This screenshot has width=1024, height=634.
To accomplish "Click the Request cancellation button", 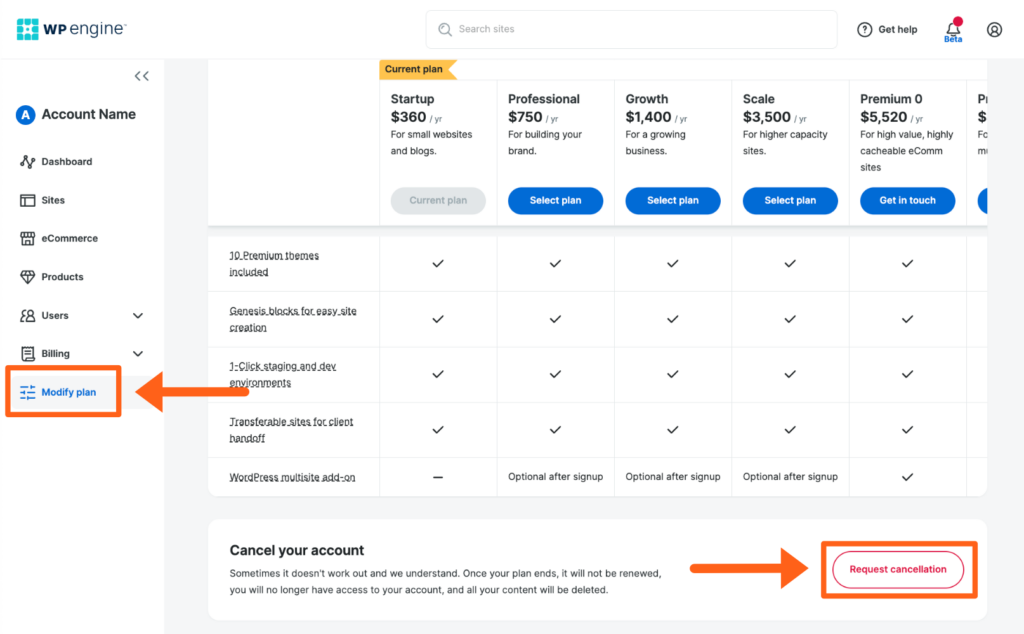I will (897, 570).
